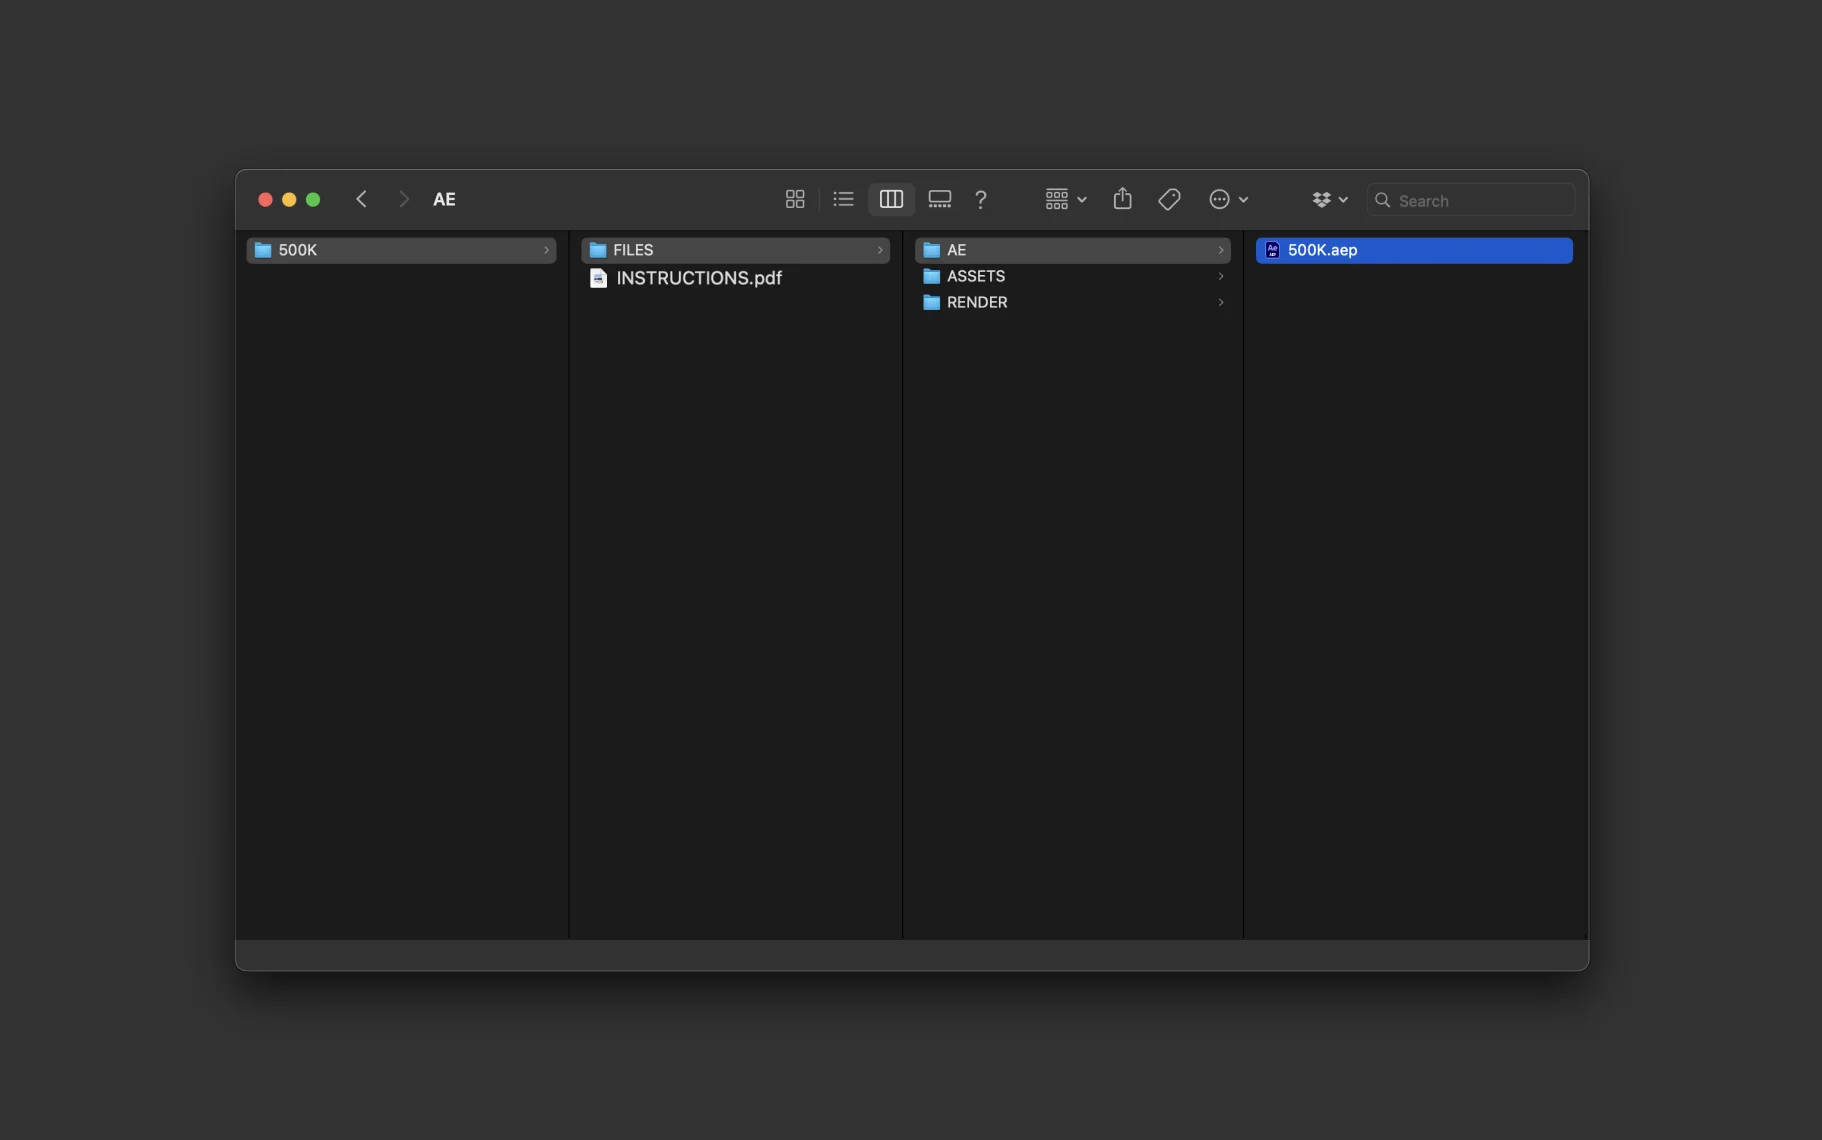This screenshot has width=1822, height=1140.
Task: Select the INSTRUCTIONS.pdf file
Action: [x=698, y=278]
